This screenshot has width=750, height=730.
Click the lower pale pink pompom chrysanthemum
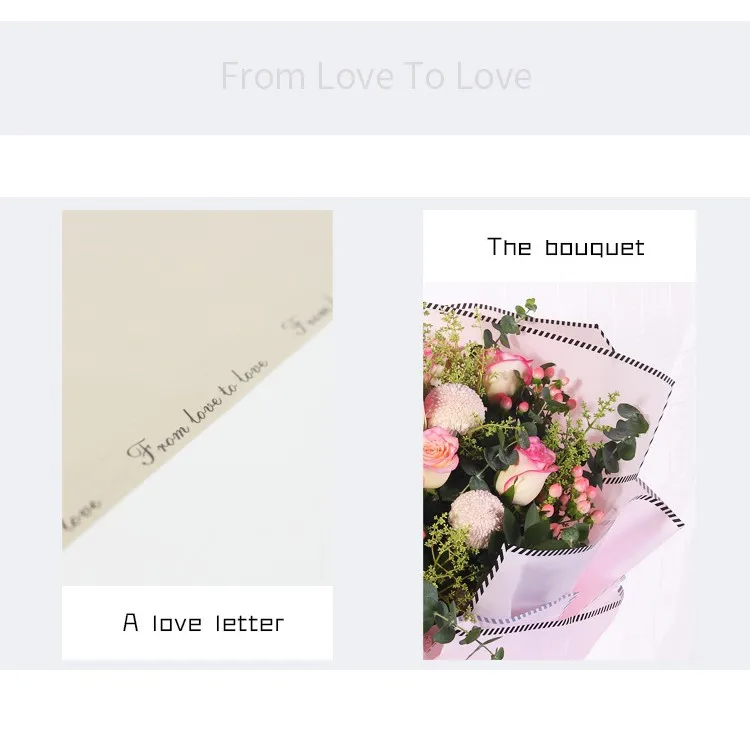point(475,518)
